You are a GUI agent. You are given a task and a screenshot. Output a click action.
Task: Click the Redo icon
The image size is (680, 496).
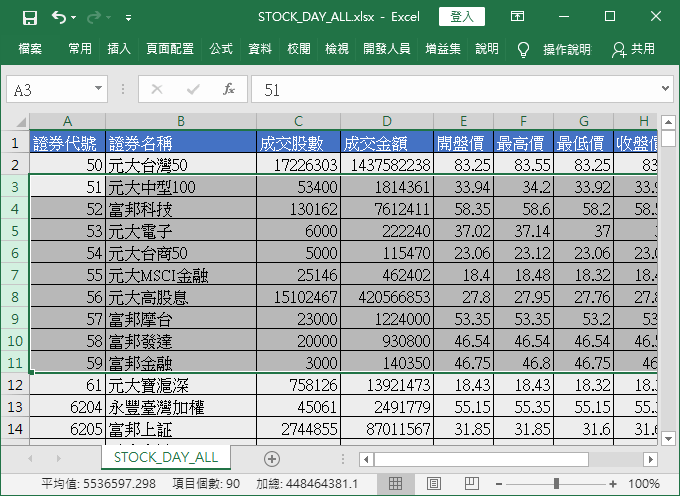click(x=94, y=17)
